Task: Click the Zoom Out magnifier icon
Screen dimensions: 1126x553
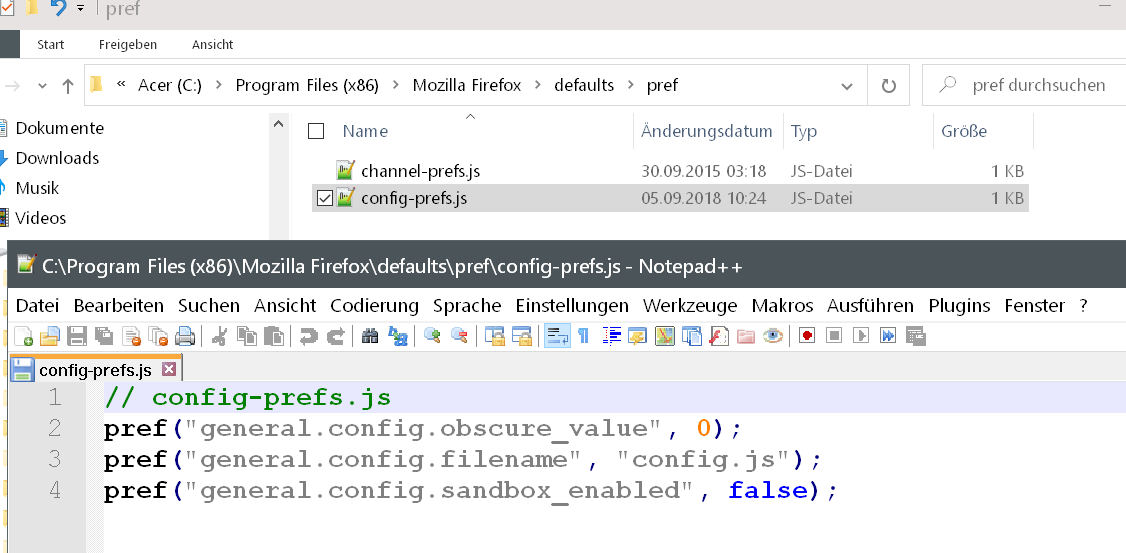Action: pos(460,335)
